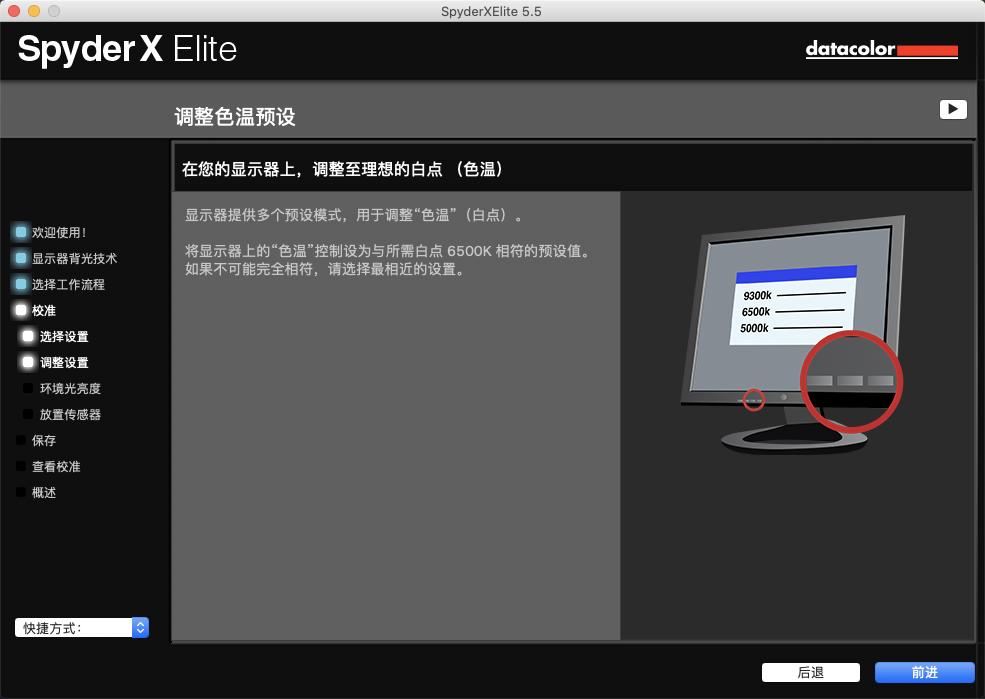Click the dark indicator beside 环境光亮度
Viewport: 985px width, 699px height.
(x=28, y=389)
